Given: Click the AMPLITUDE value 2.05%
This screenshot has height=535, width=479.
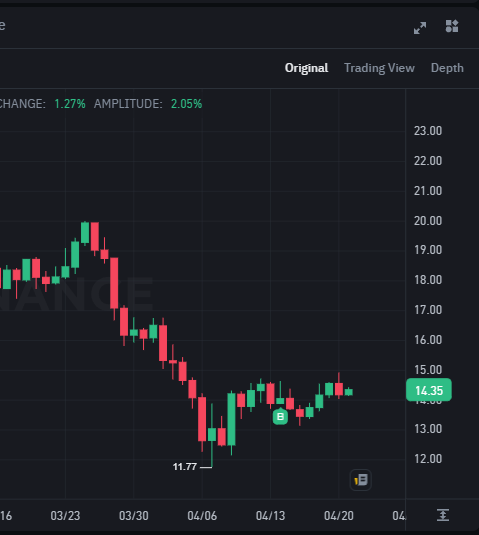Looking at the screenshot, I should pos(186,104).
